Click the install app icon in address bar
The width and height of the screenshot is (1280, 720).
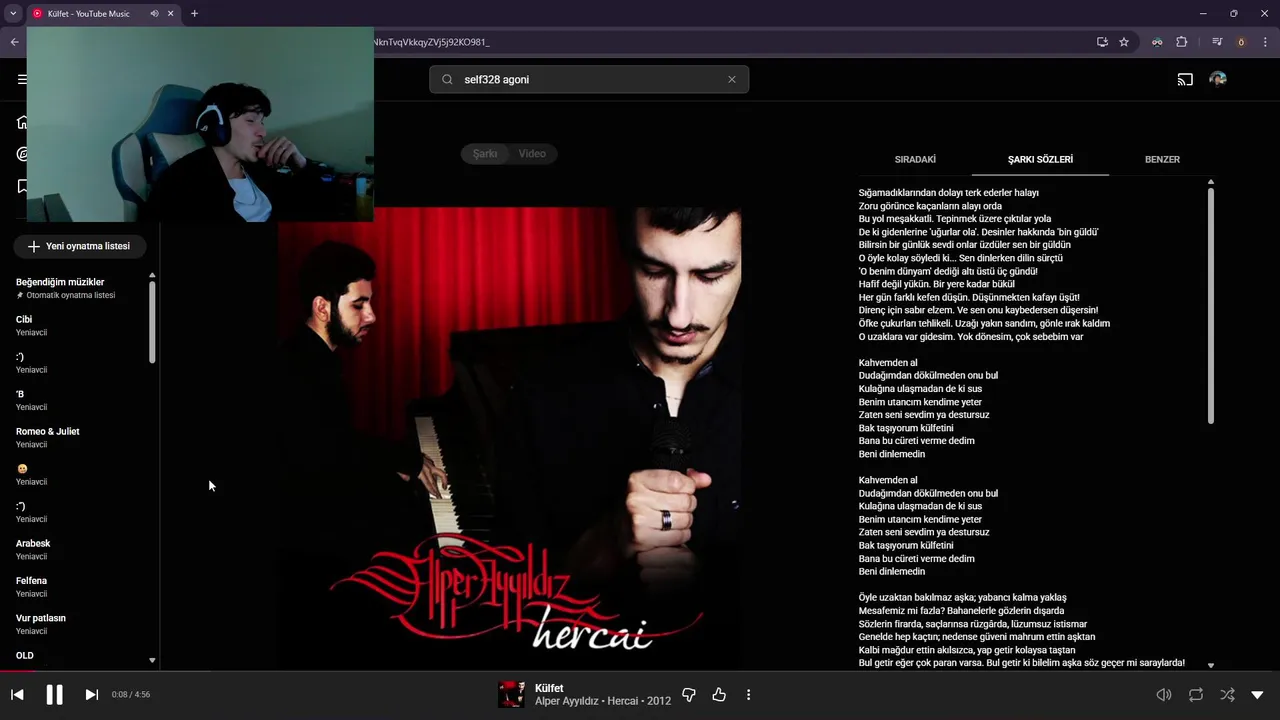pyautogui.click(x=1102, y=42)
